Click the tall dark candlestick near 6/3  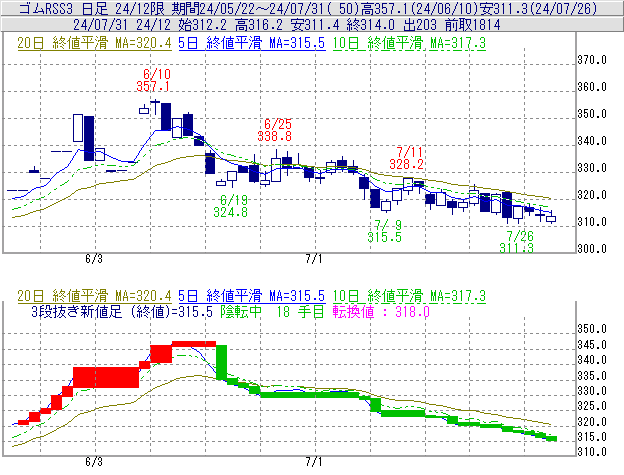[89, 138]
